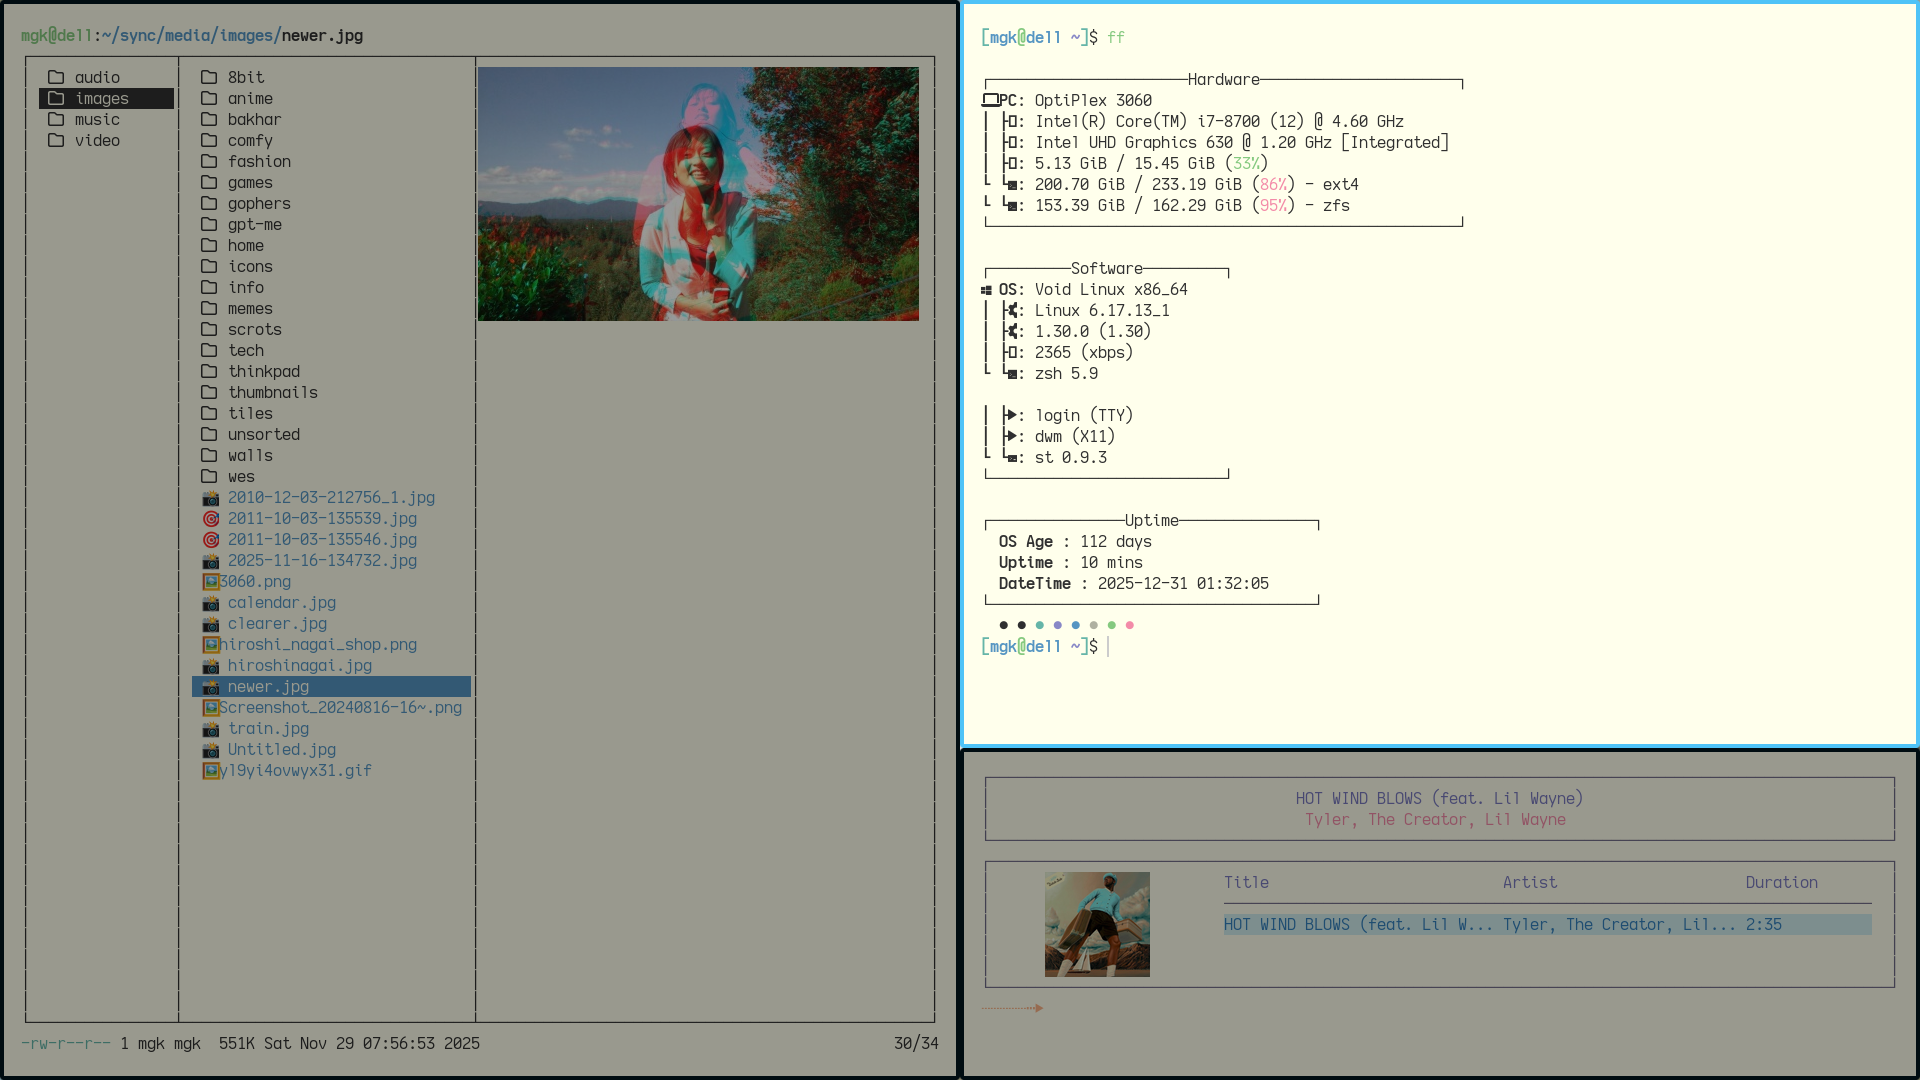
Task: Click the album cover thumbnail
Action: pyautogui.click(x=1097, y=924)
